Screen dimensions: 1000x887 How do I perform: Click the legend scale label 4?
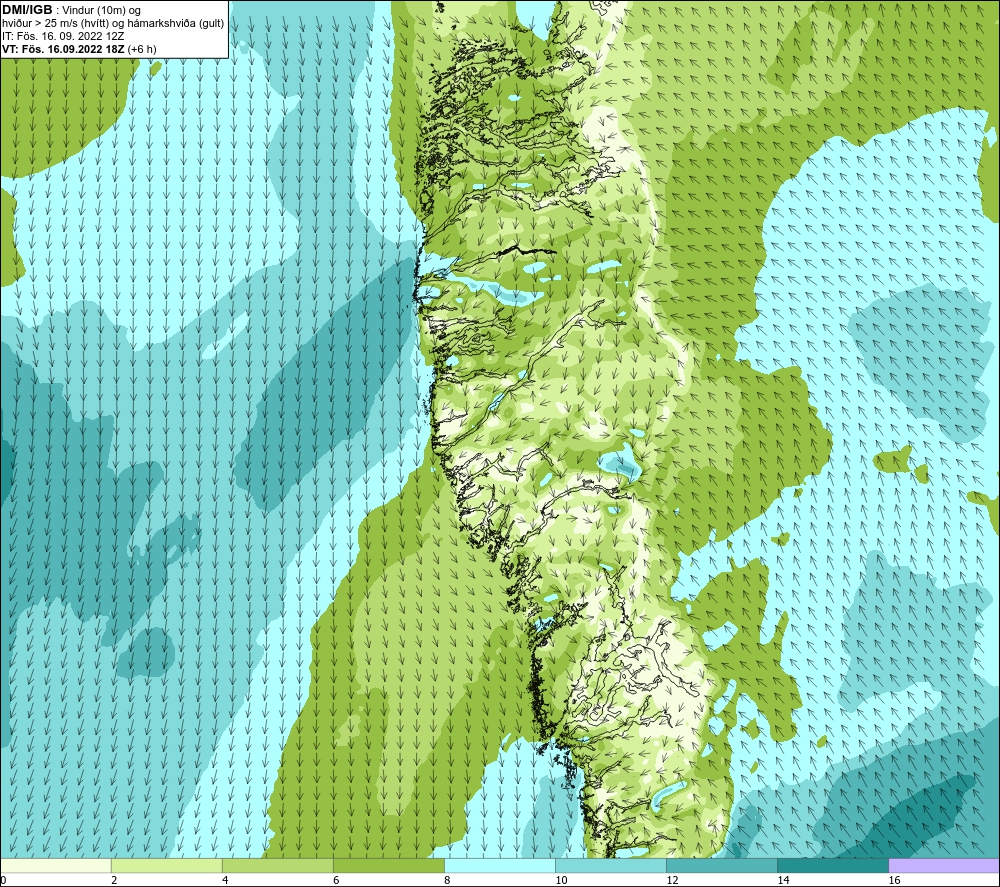[x=225, y=881]
